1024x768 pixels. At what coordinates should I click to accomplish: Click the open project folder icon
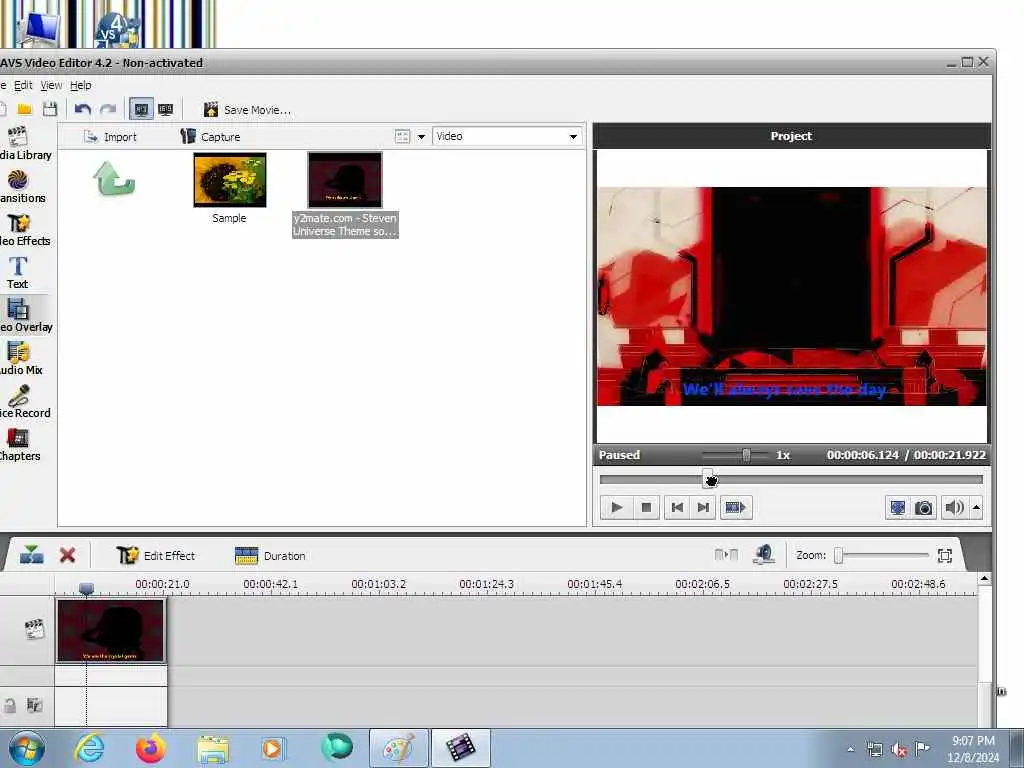25,109
